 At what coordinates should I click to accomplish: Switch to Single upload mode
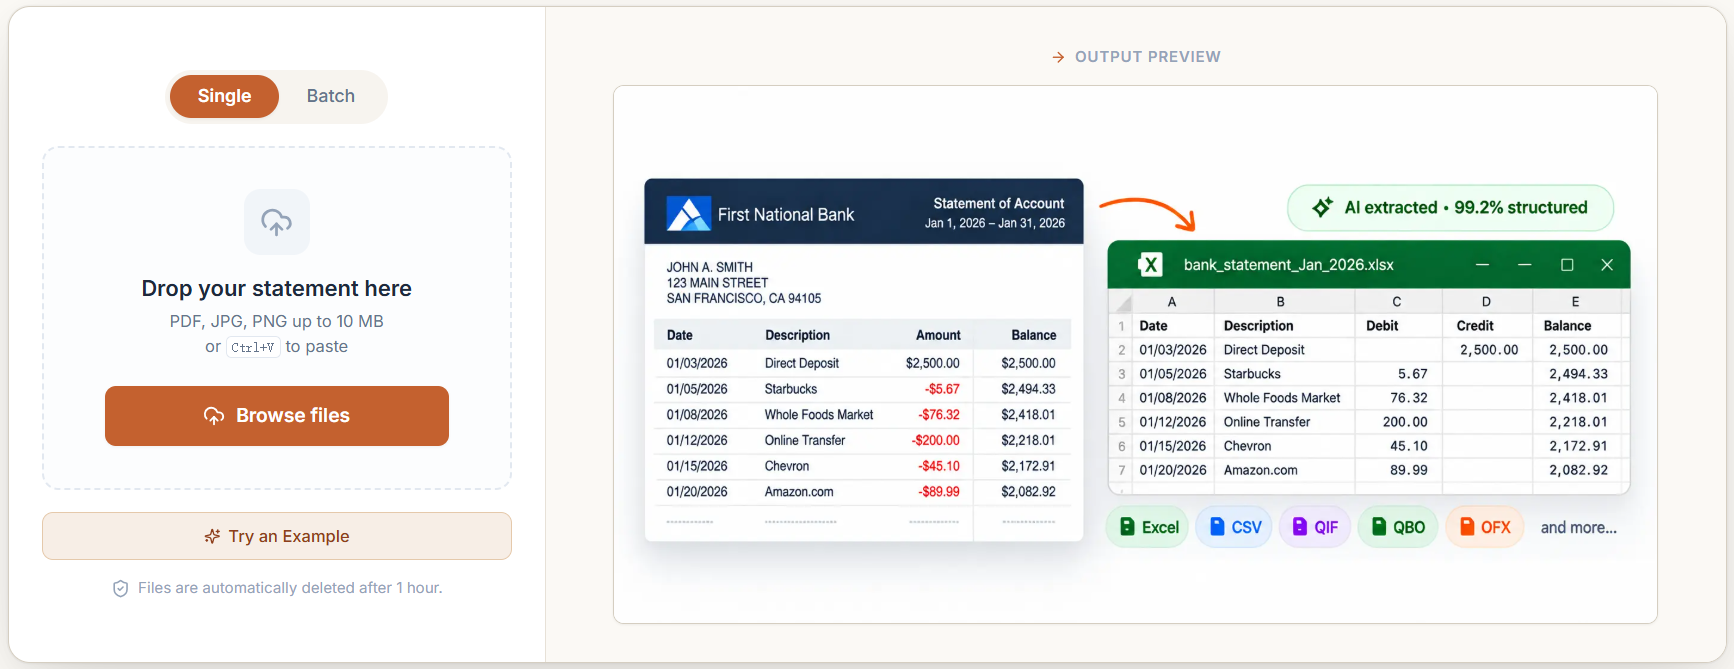pyautogui.click(x=224, y=96)
